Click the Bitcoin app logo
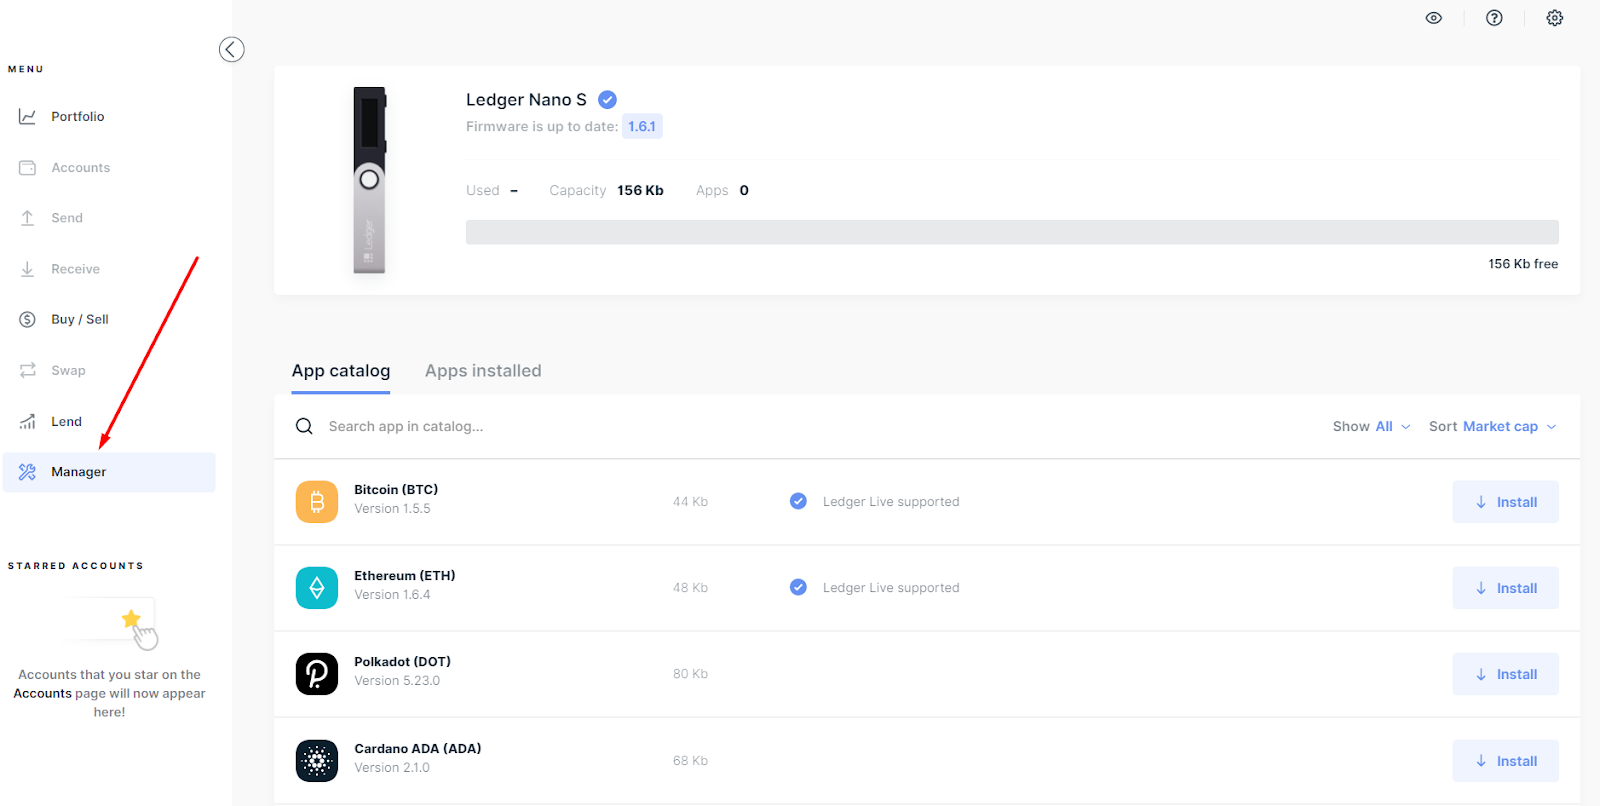Image resolution: width=1600 pixels, height=806 pixels. (x=317, y=502)
